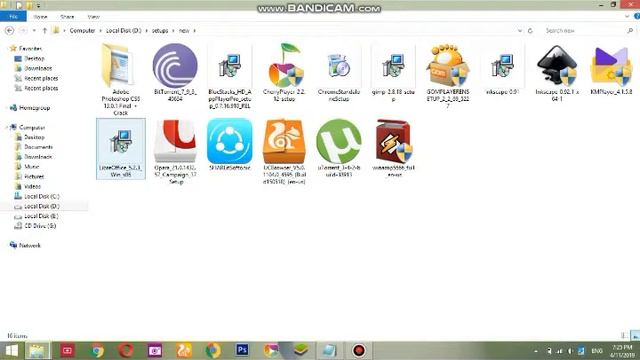Image resolution: width=640 pixels, height=360 pixels.
Task: Click the setups breadcrumb segment
Action: coord(160,31)
